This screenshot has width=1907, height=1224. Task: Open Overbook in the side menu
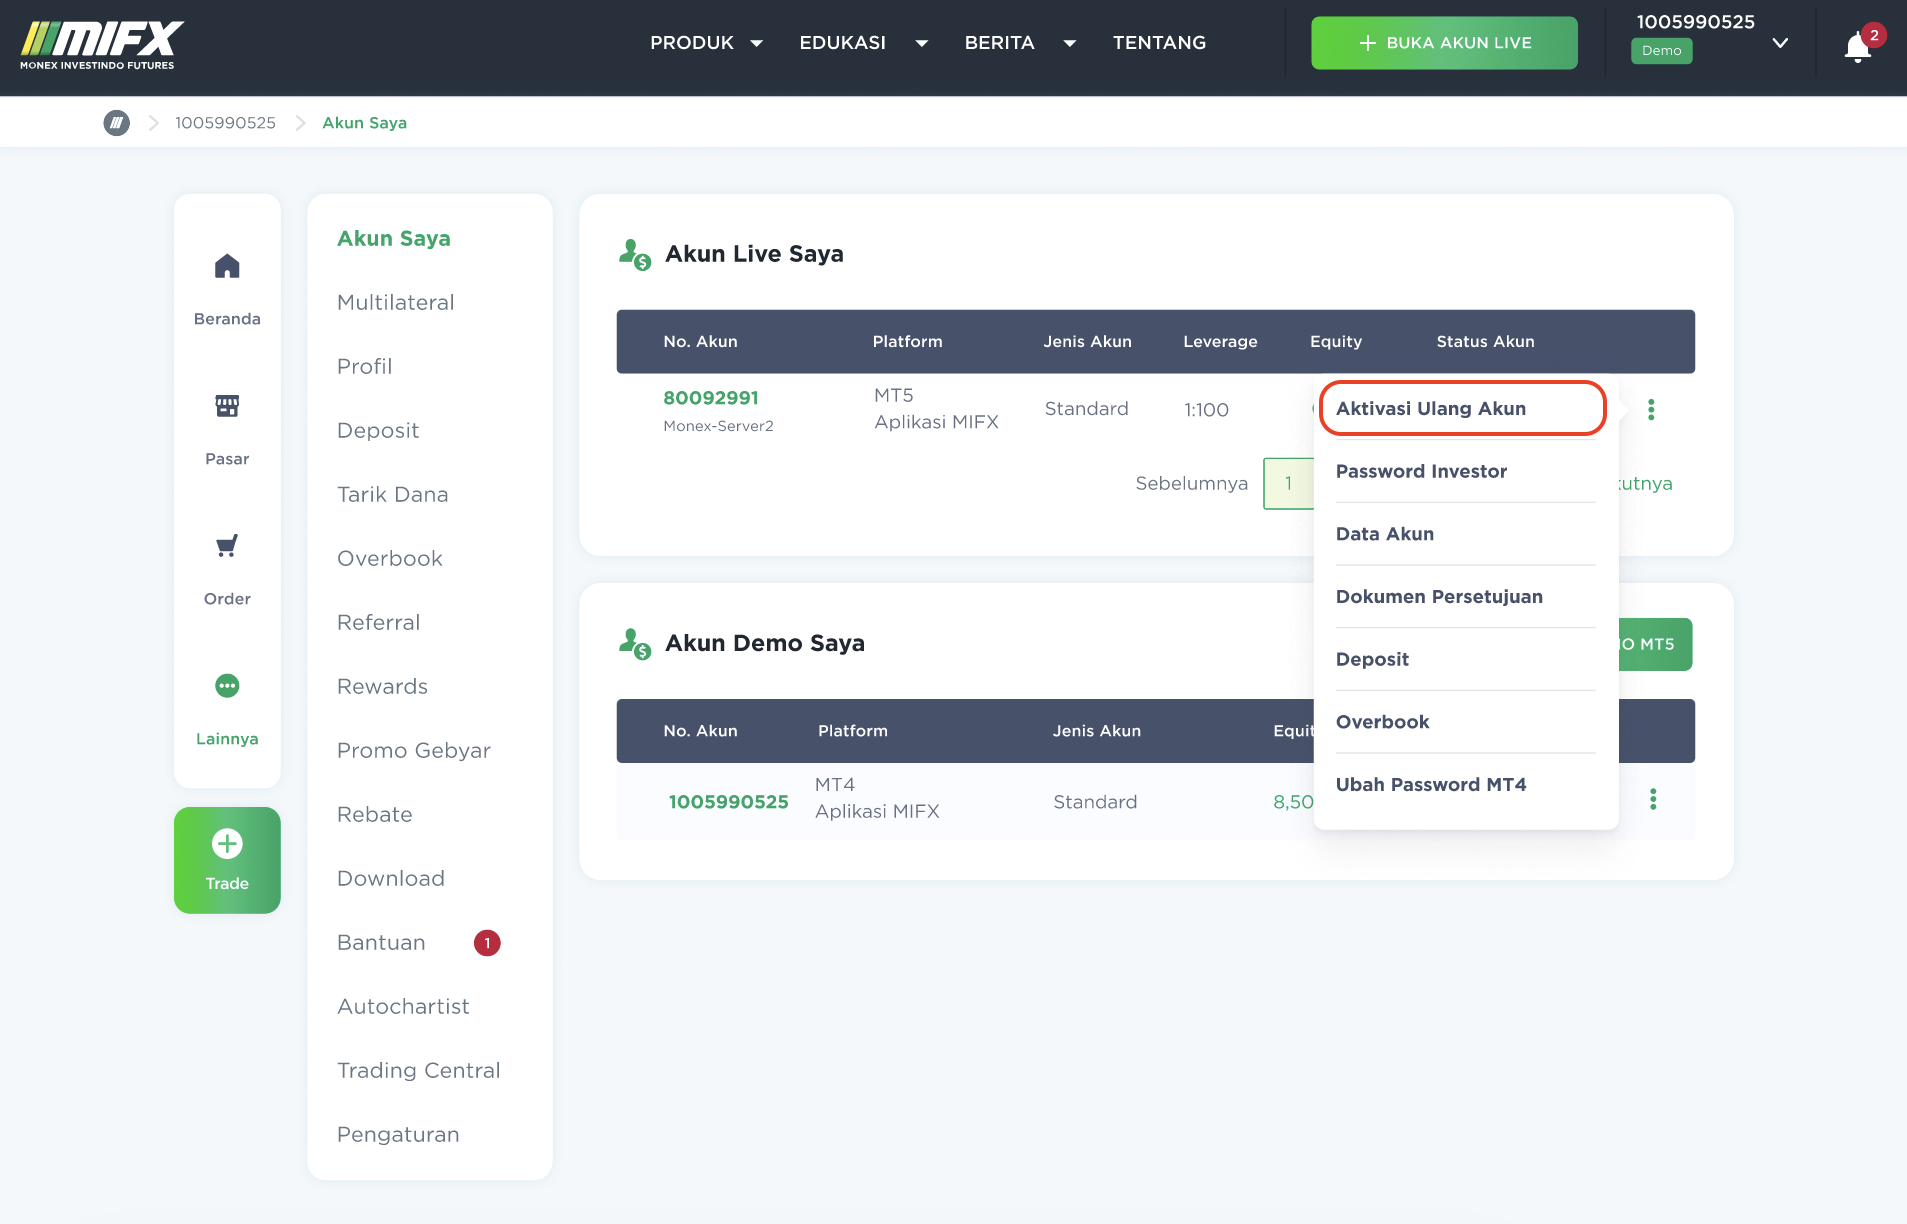pos(389,558)
